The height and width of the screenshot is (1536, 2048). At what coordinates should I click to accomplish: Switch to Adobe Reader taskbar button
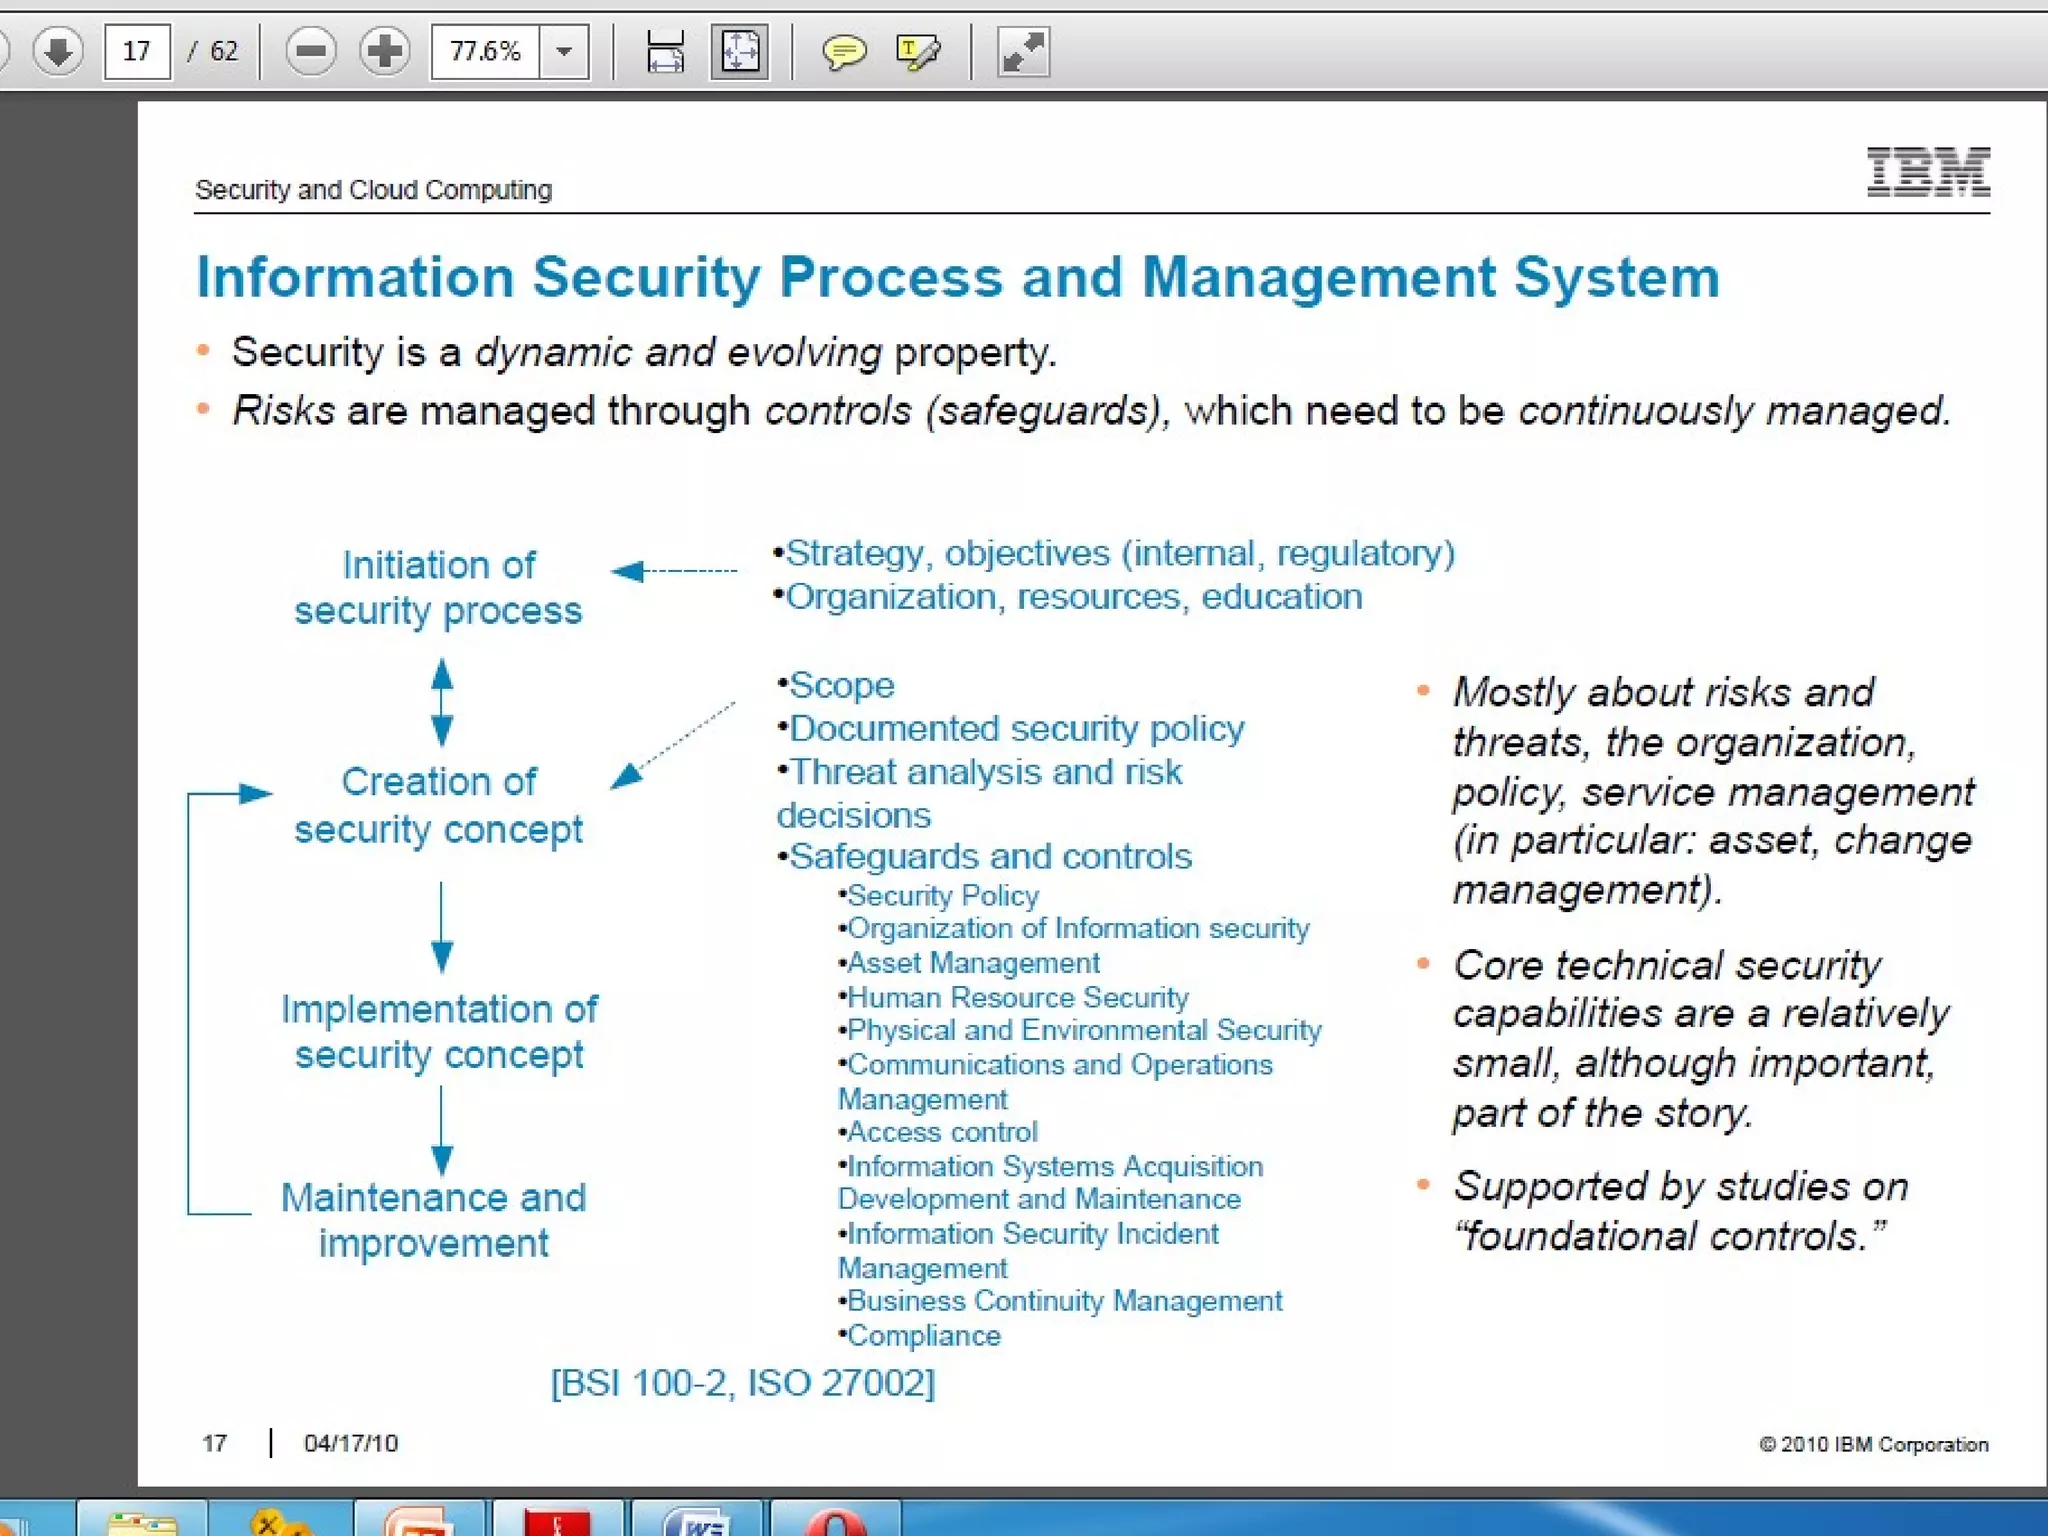click(558, 1520)
